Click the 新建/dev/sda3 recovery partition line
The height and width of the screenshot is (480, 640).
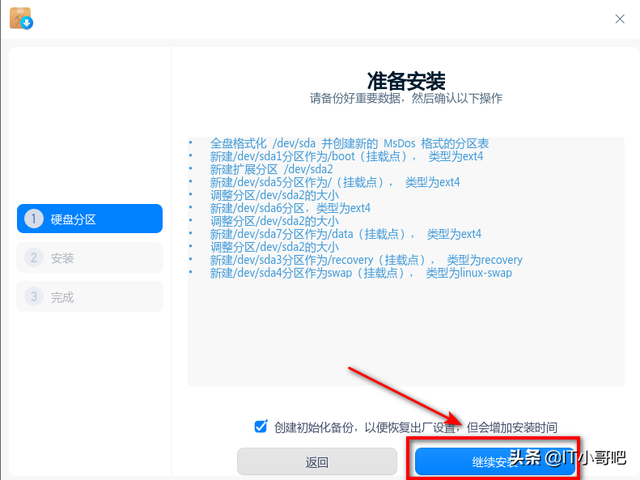pos(366,260)
